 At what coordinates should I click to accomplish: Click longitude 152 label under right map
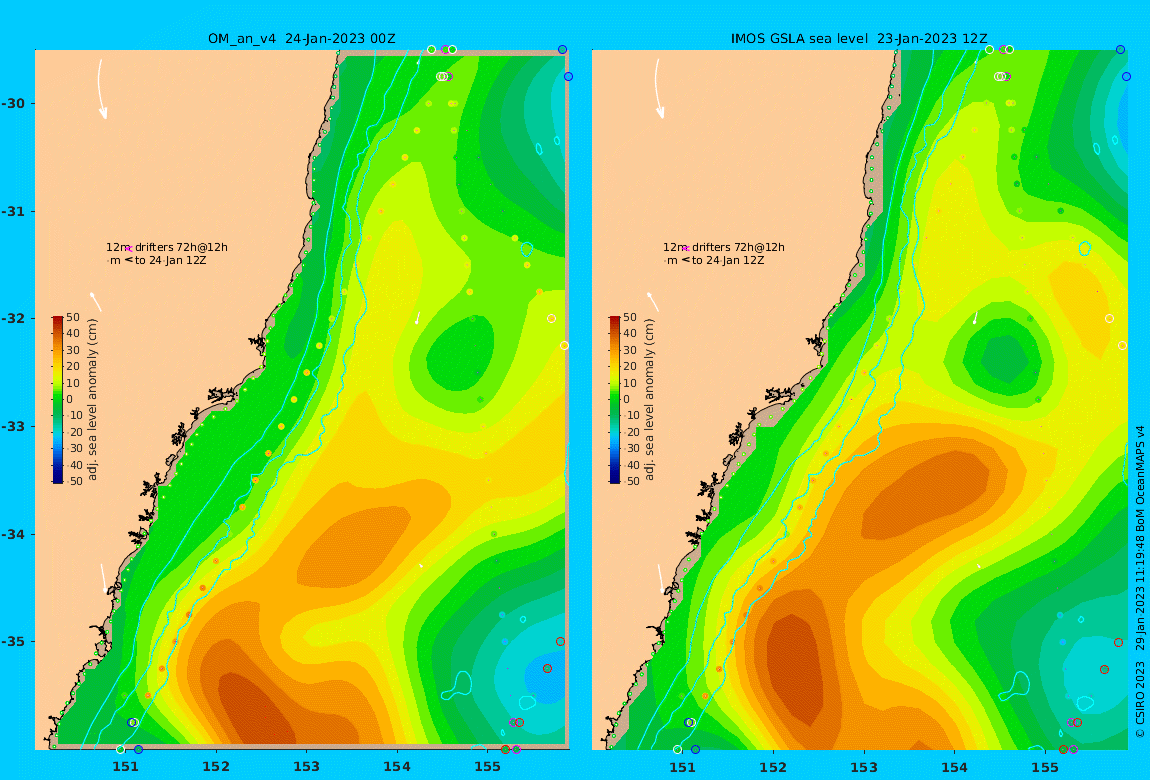point(773,767)
